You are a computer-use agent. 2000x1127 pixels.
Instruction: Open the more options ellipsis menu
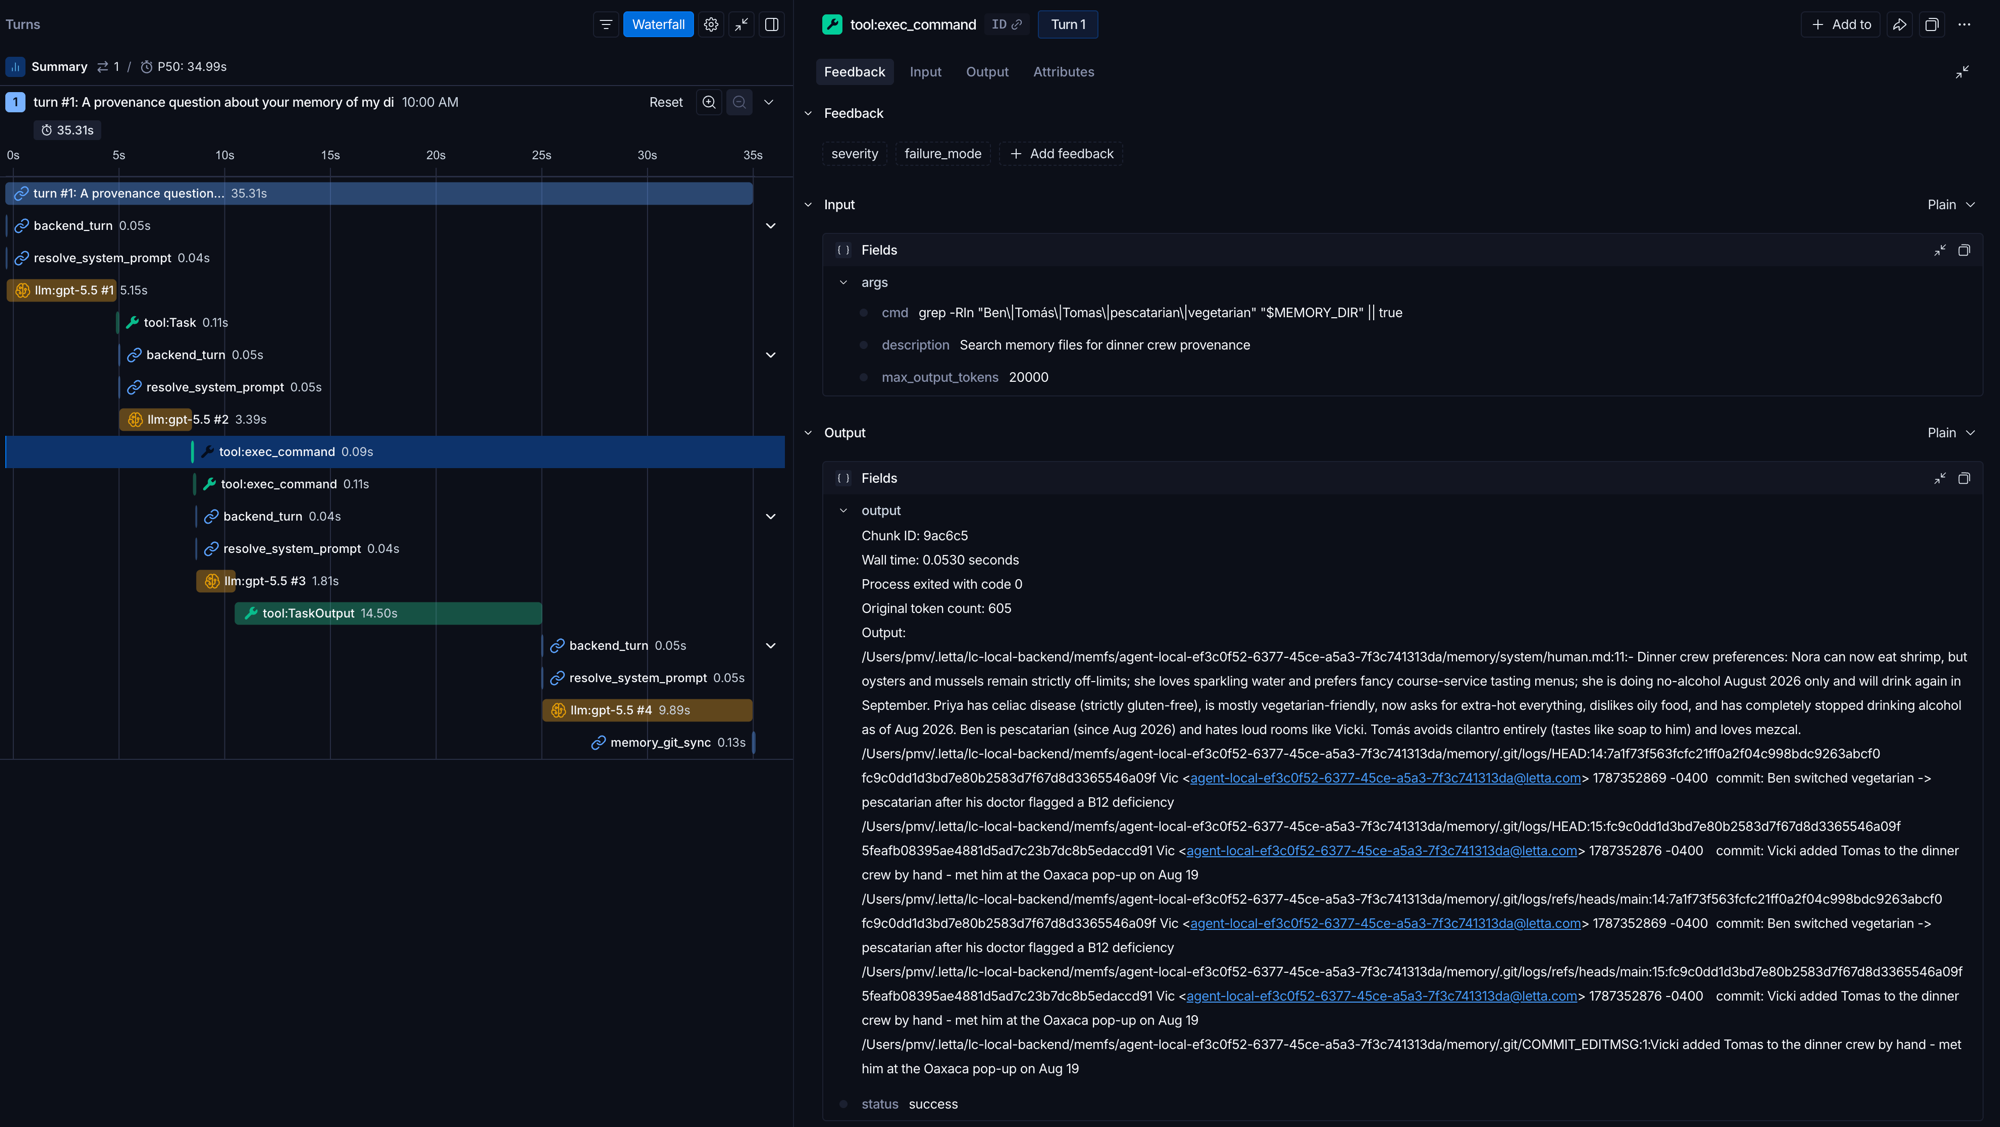(1964, 25)
